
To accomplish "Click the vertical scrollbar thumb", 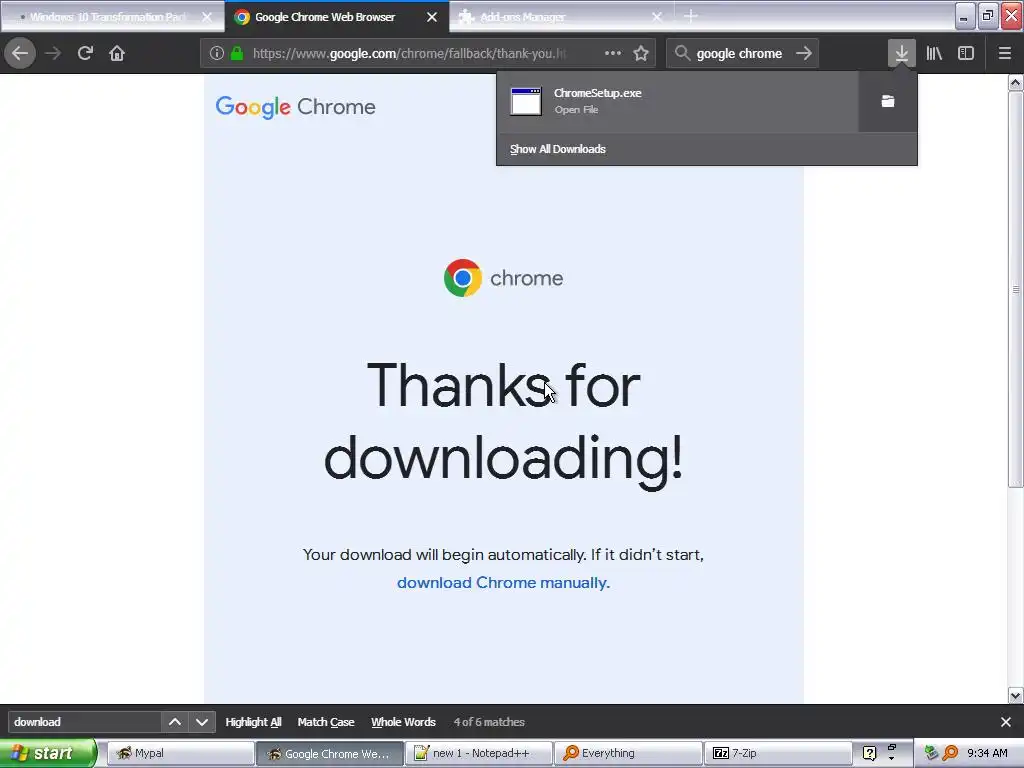I will coord(1016,289).
